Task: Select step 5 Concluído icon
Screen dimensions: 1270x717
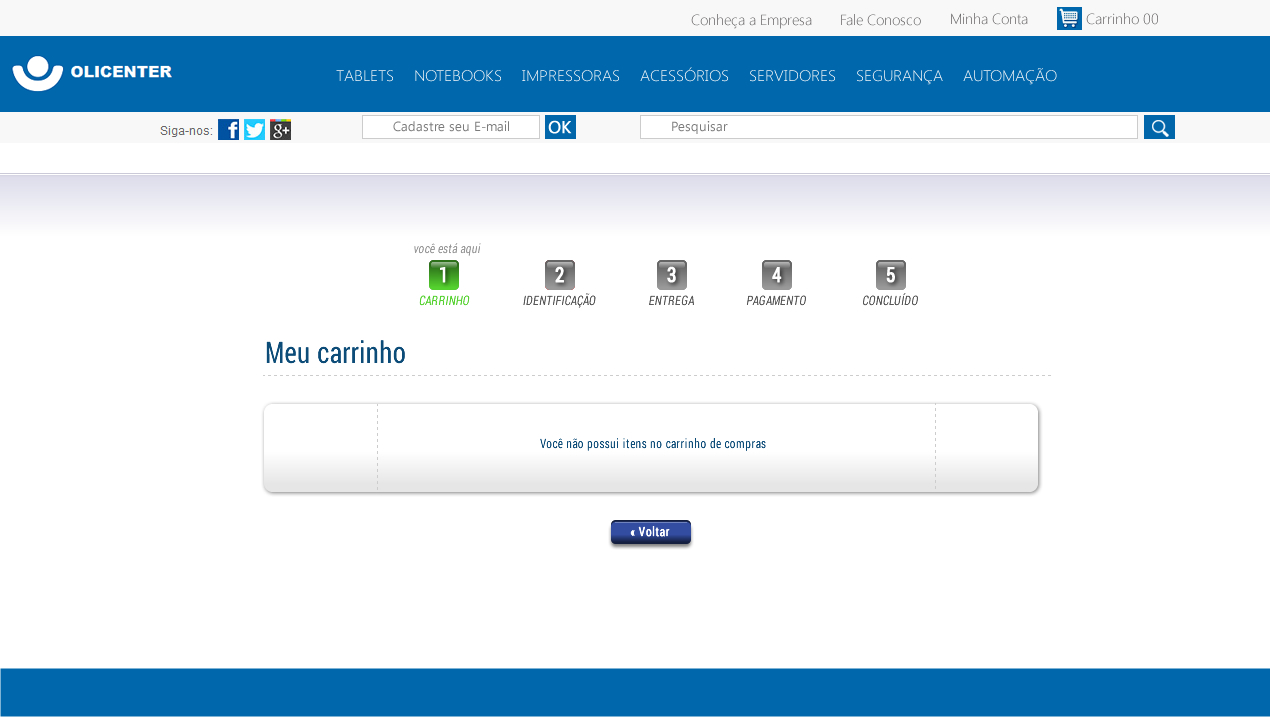Action: pos(890,275)
